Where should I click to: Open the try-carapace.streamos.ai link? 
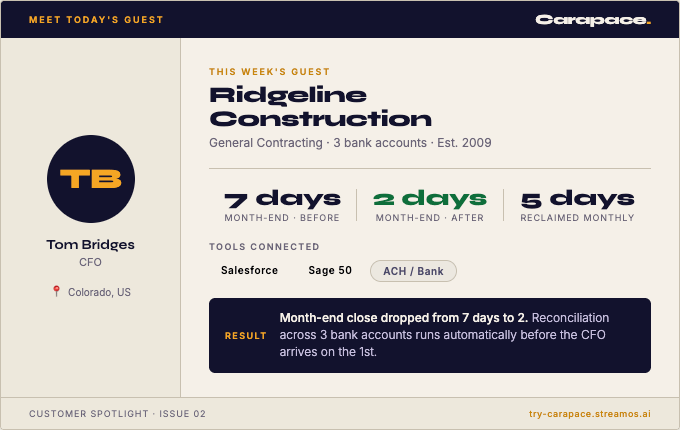(589, 414)
